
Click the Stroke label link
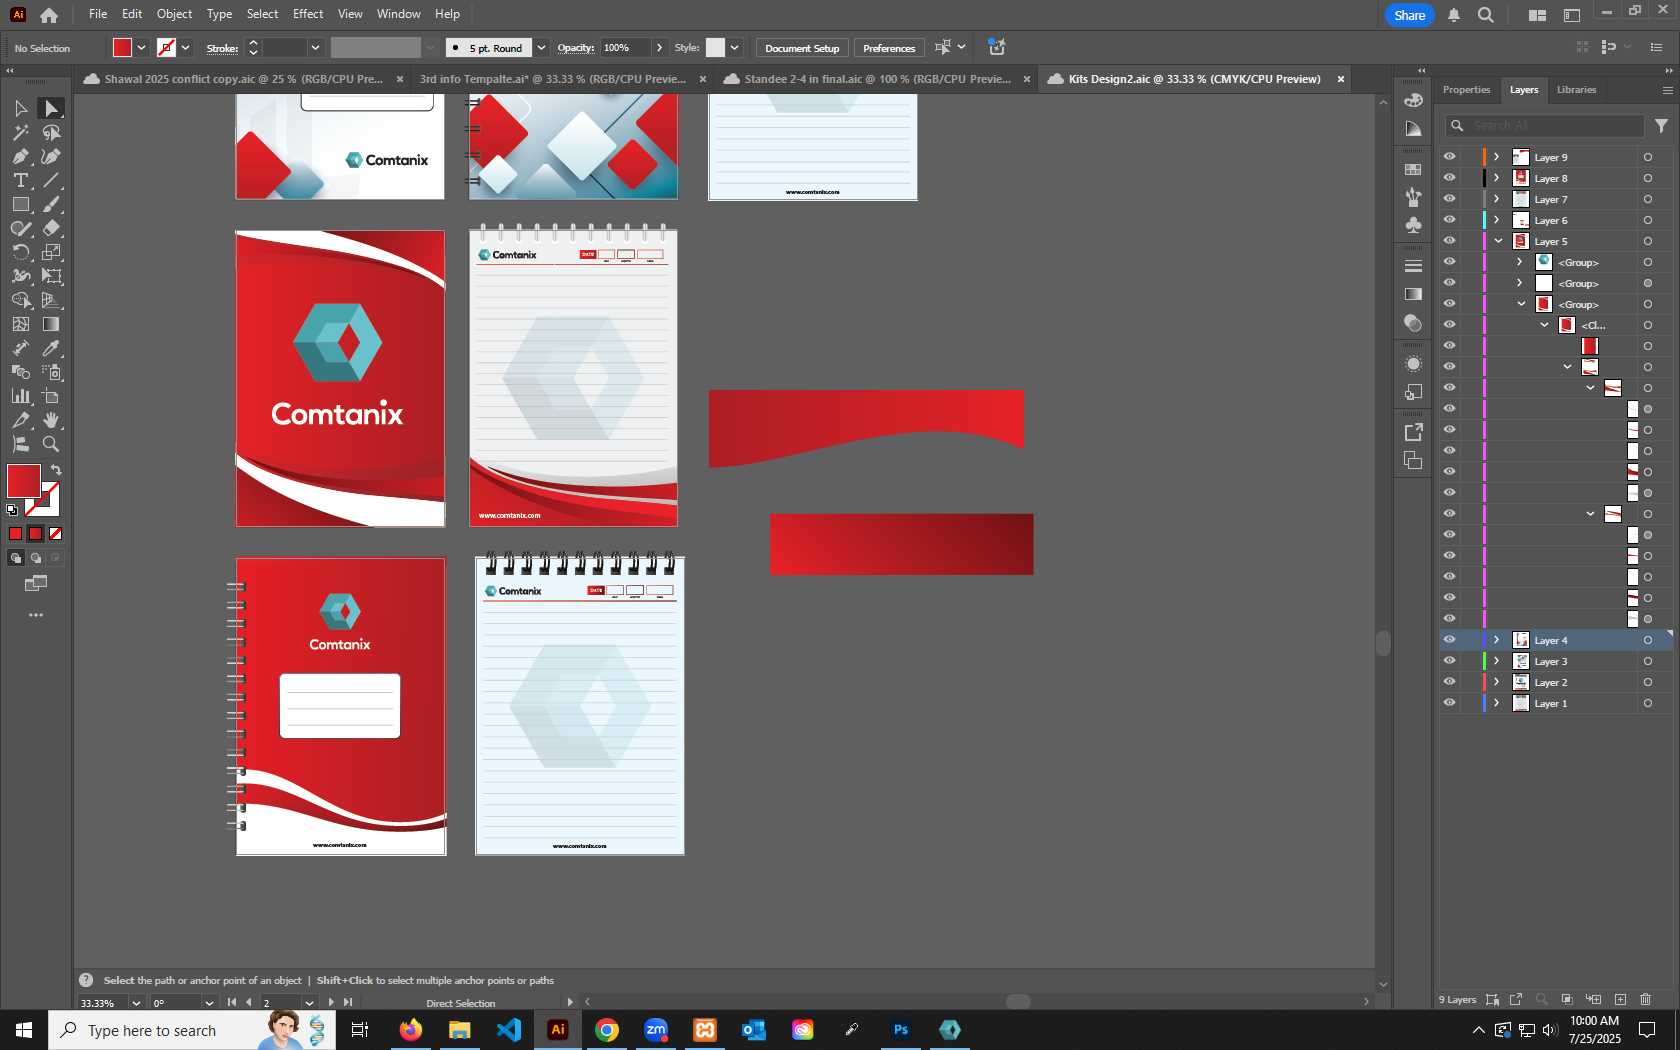[x=222, y=48]
